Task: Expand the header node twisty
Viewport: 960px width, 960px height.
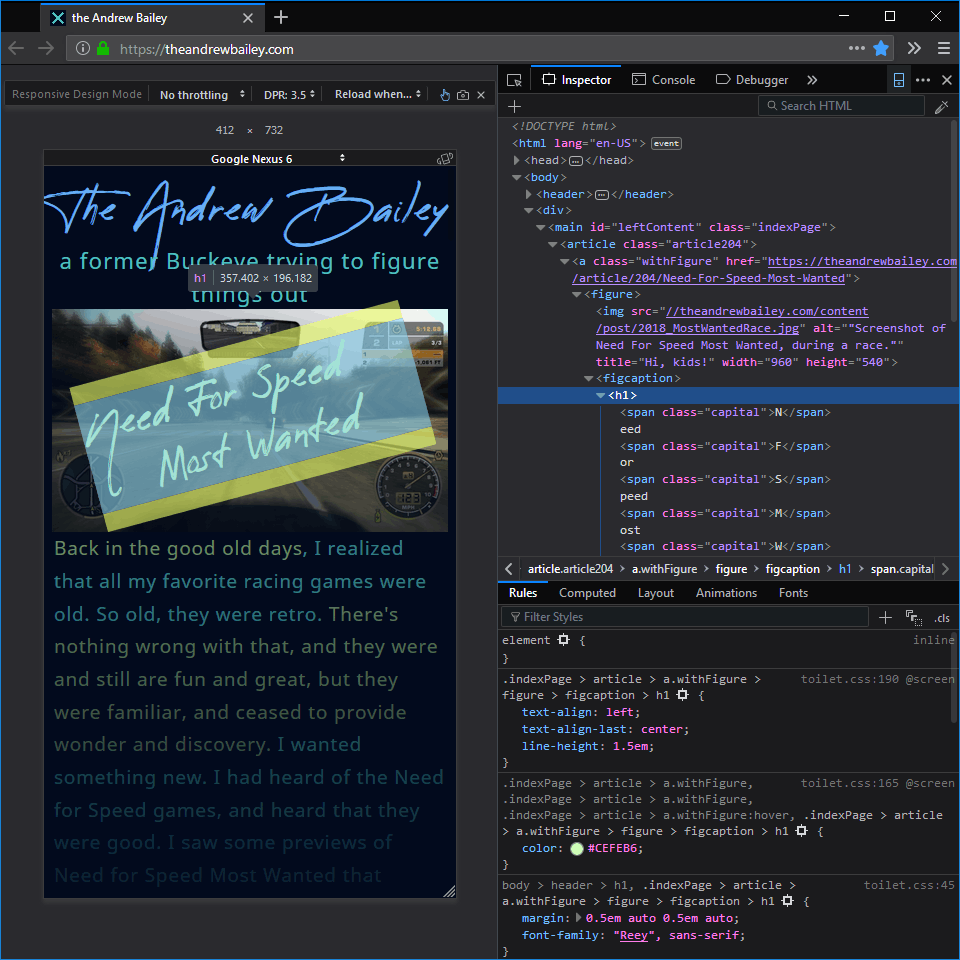Action: [x=529, y=194]
